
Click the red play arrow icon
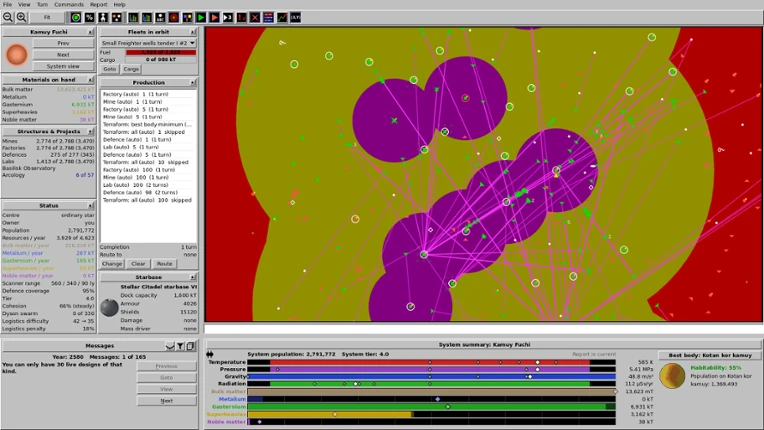tap(214, 18)
